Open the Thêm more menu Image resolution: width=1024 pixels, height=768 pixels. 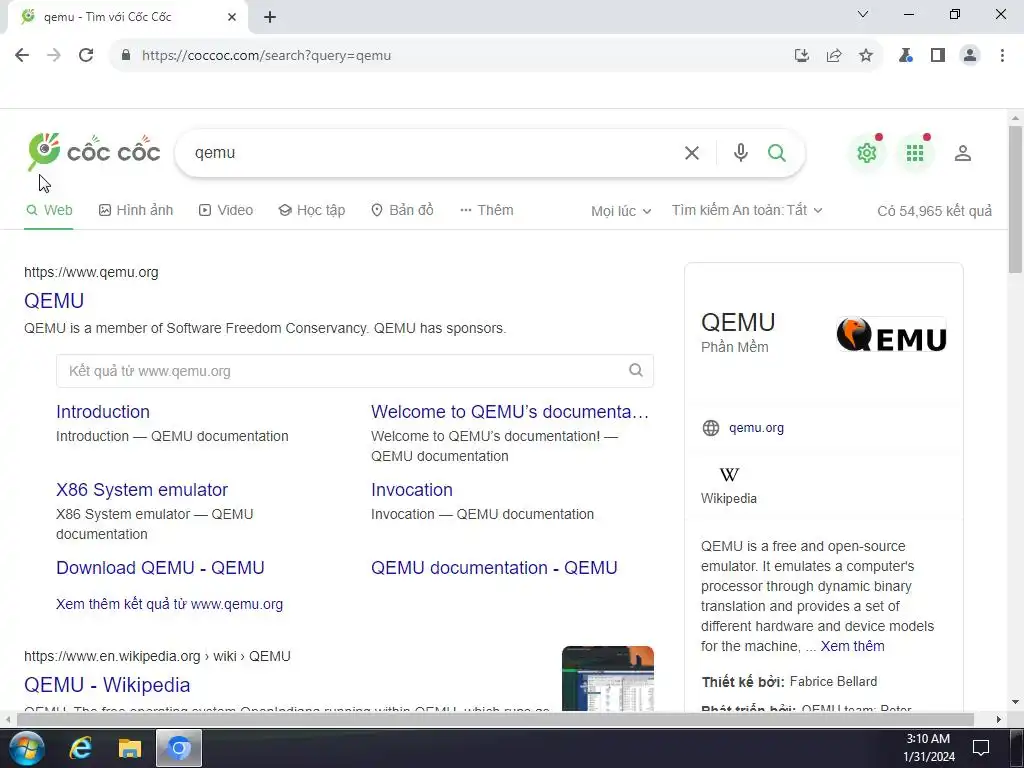[487, 210]
